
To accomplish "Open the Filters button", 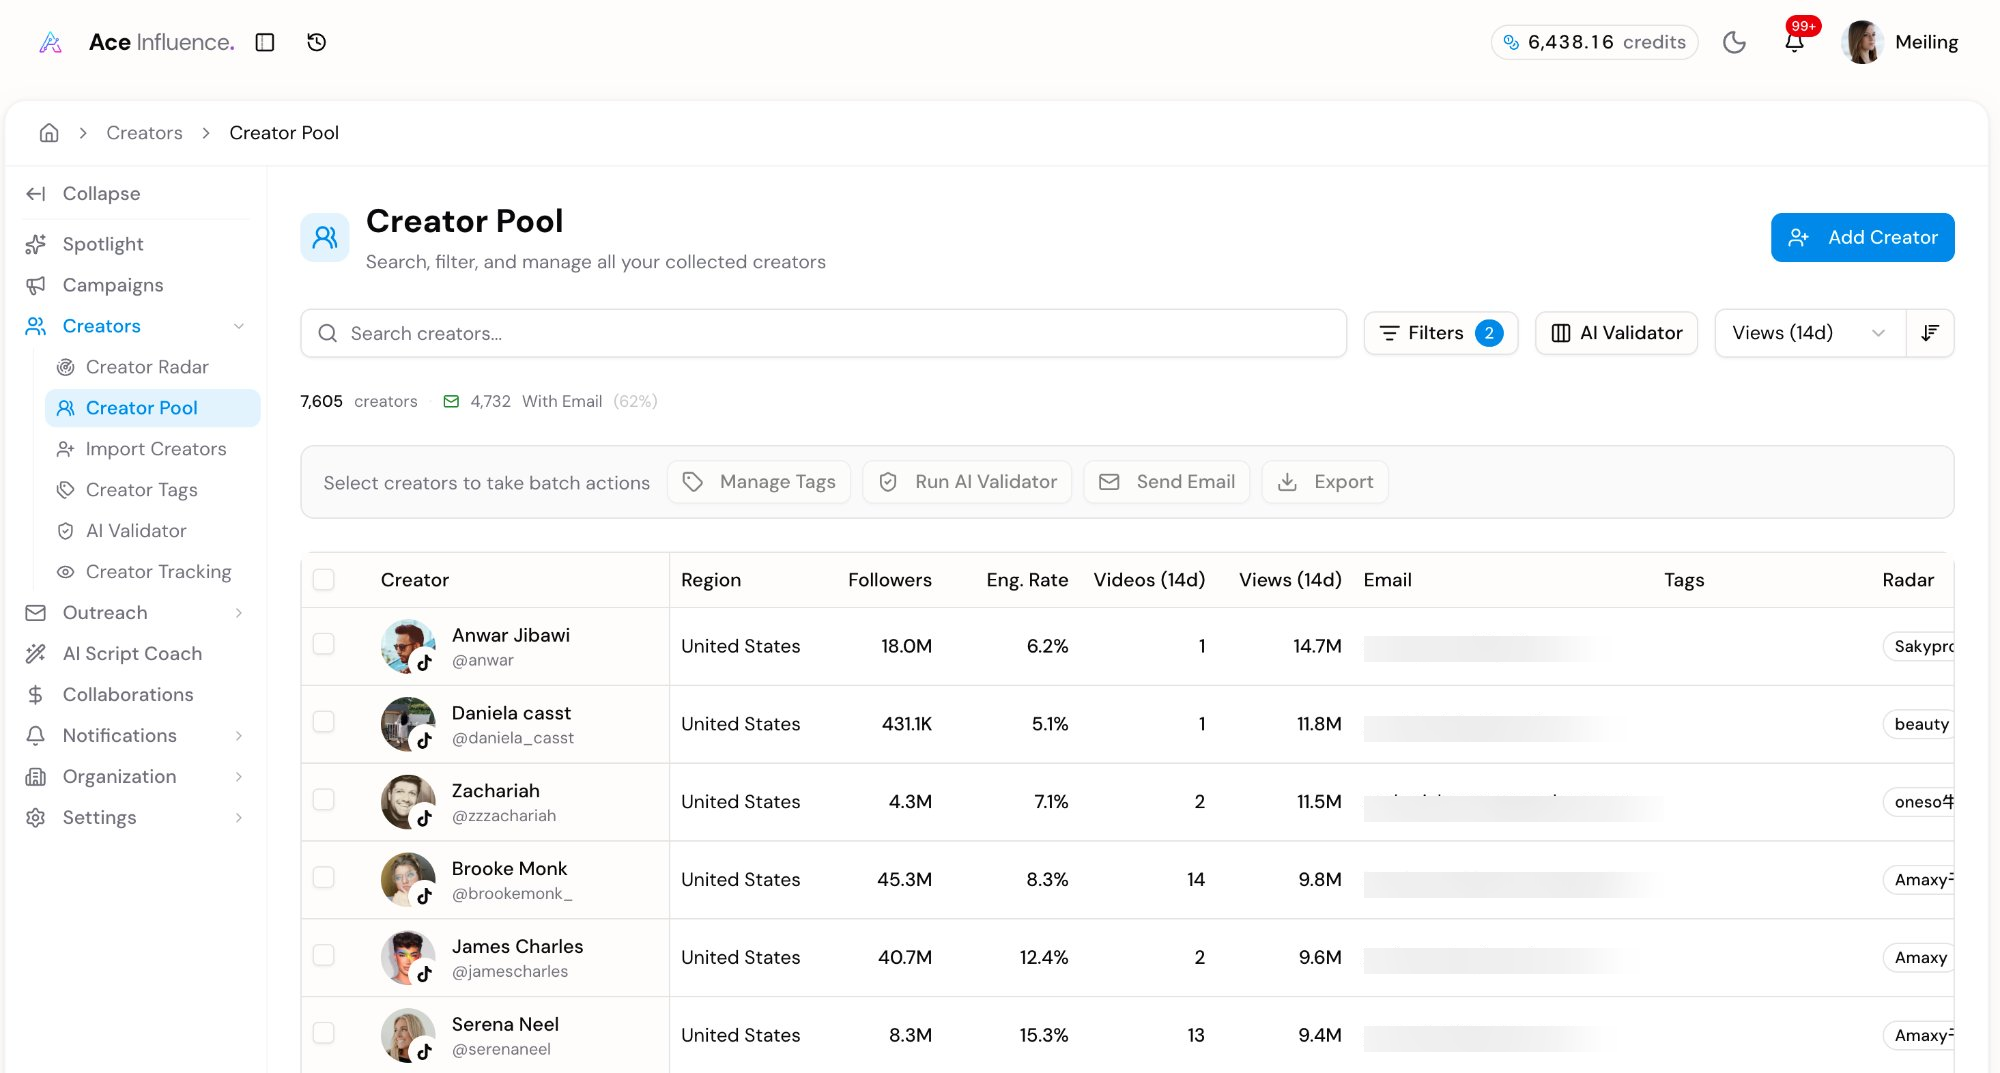I will [x=1440, y=333].
